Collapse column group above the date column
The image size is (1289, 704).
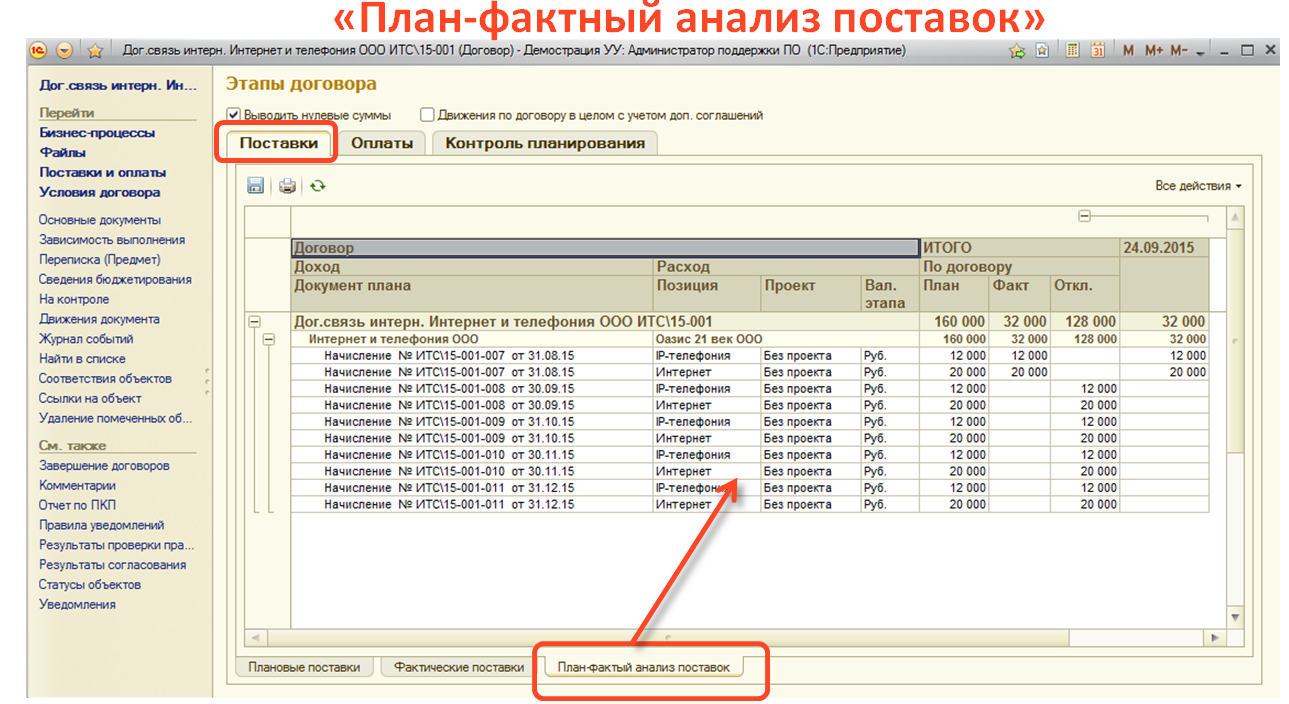pos(1084,216)
